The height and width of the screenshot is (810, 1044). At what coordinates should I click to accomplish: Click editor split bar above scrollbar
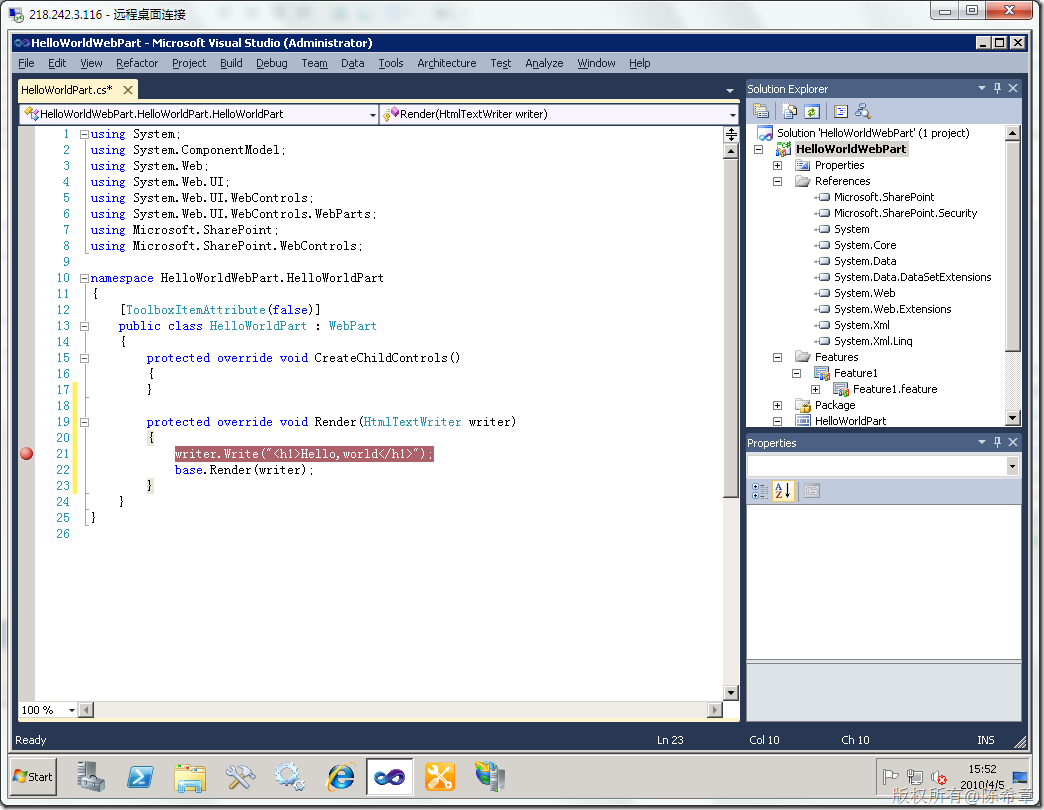pos(731,134)
